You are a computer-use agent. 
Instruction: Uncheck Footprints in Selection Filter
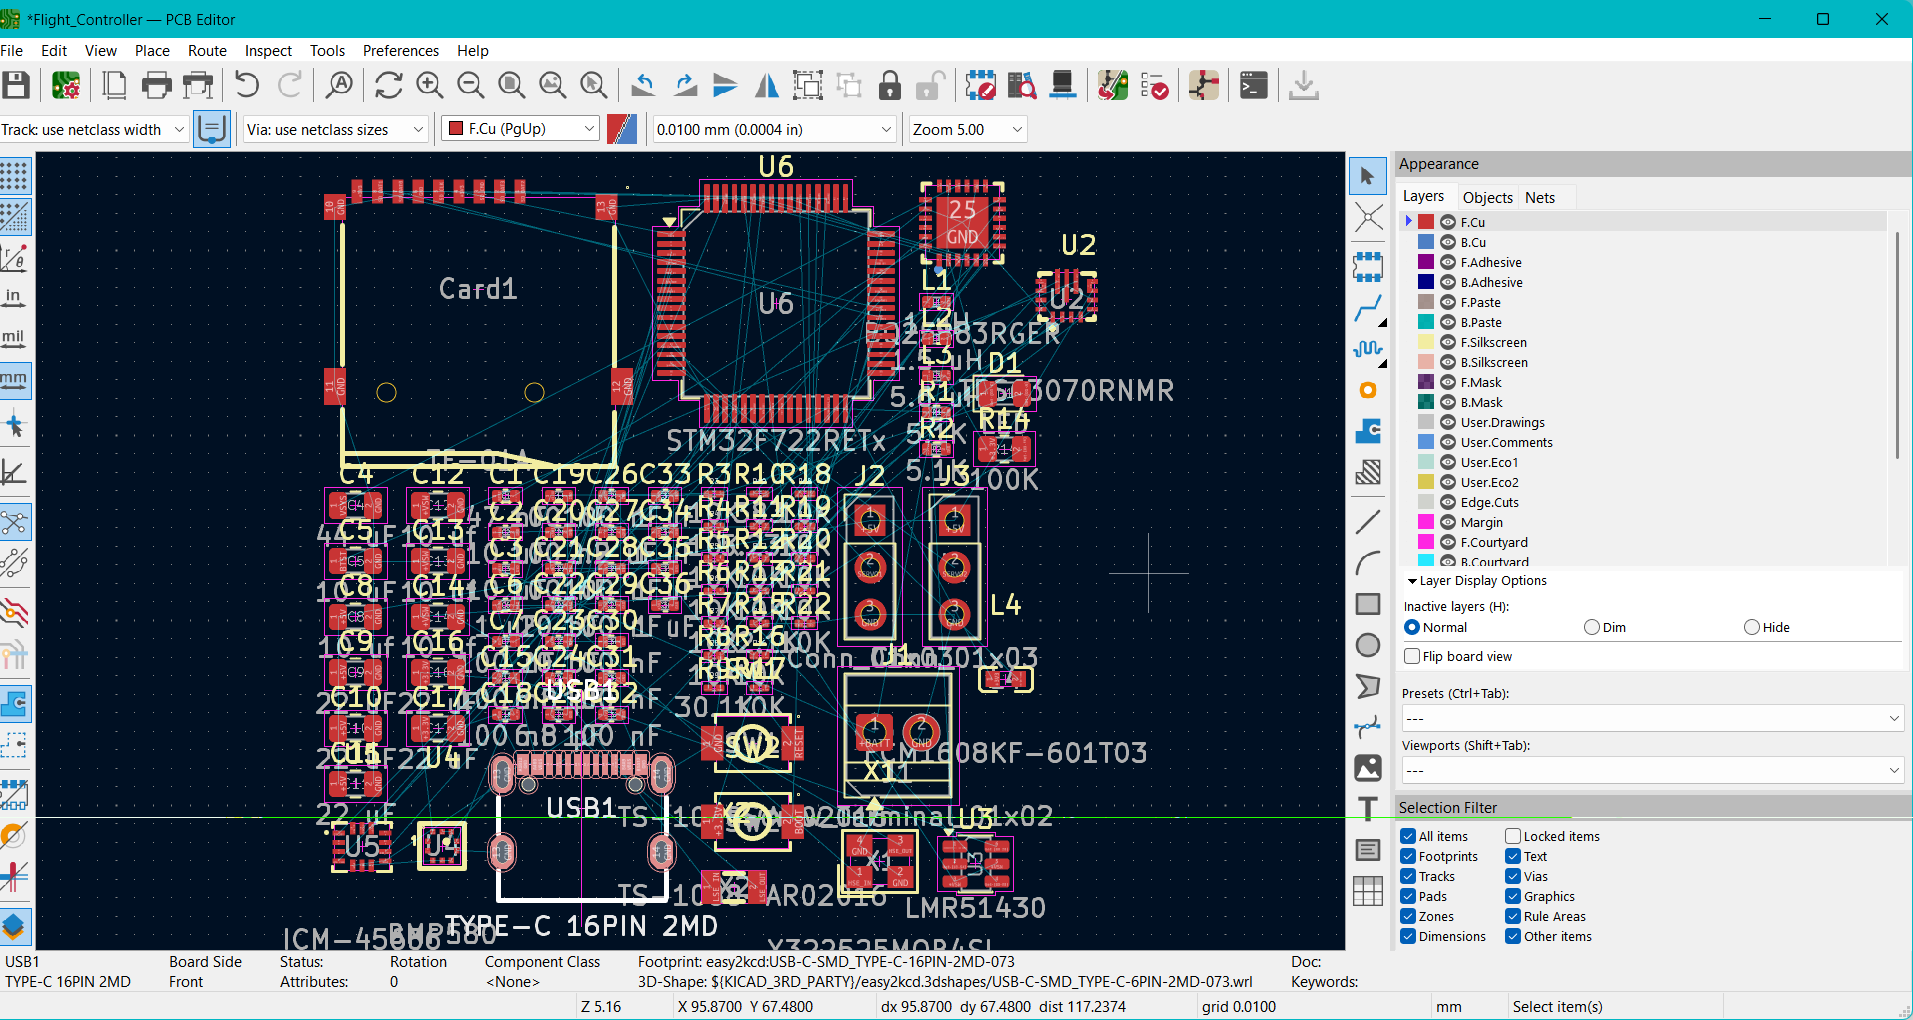[x=1408, y=856]
